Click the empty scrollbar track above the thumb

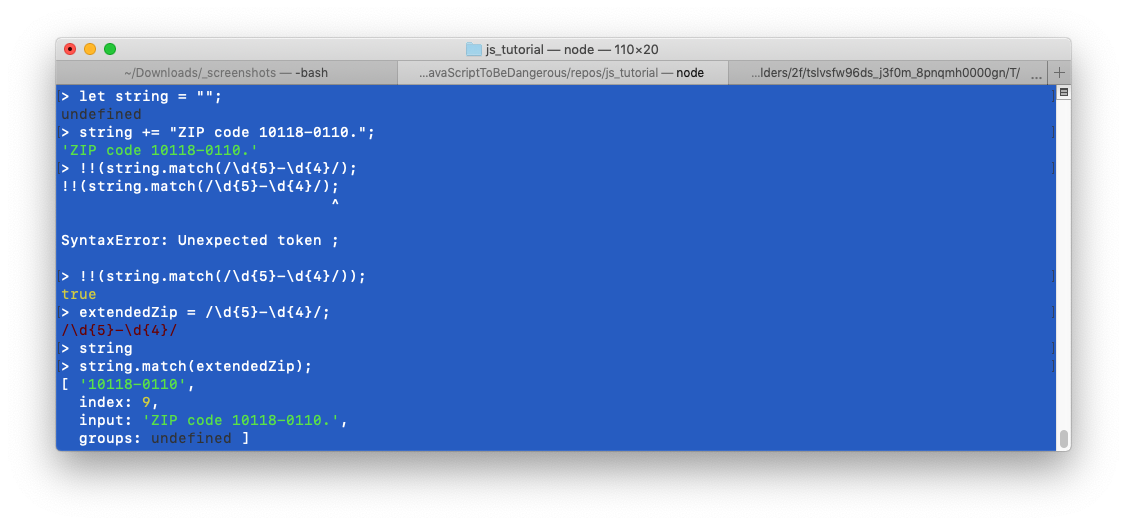tap(1064, 262)
